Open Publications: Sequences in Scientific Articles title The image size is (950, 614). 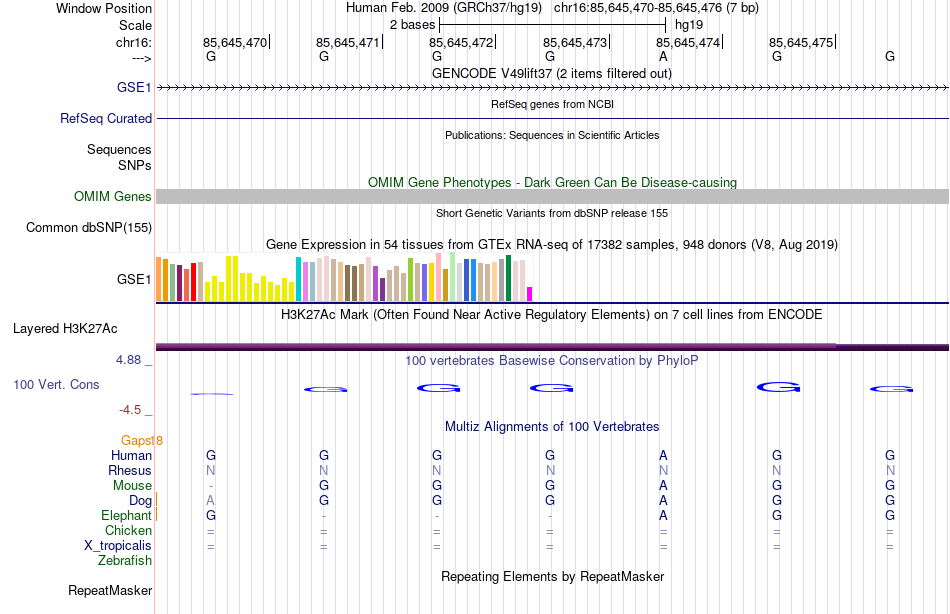(x=552, y=135)
